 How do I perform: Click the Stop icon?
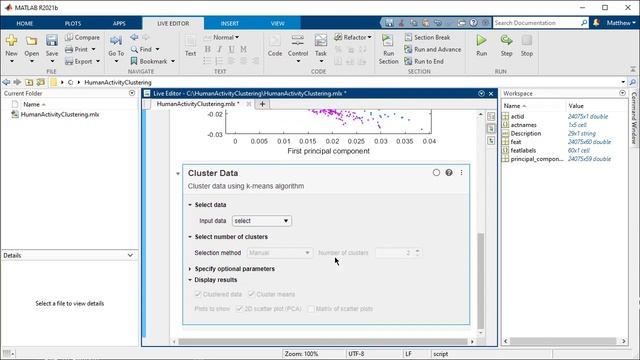527,40
